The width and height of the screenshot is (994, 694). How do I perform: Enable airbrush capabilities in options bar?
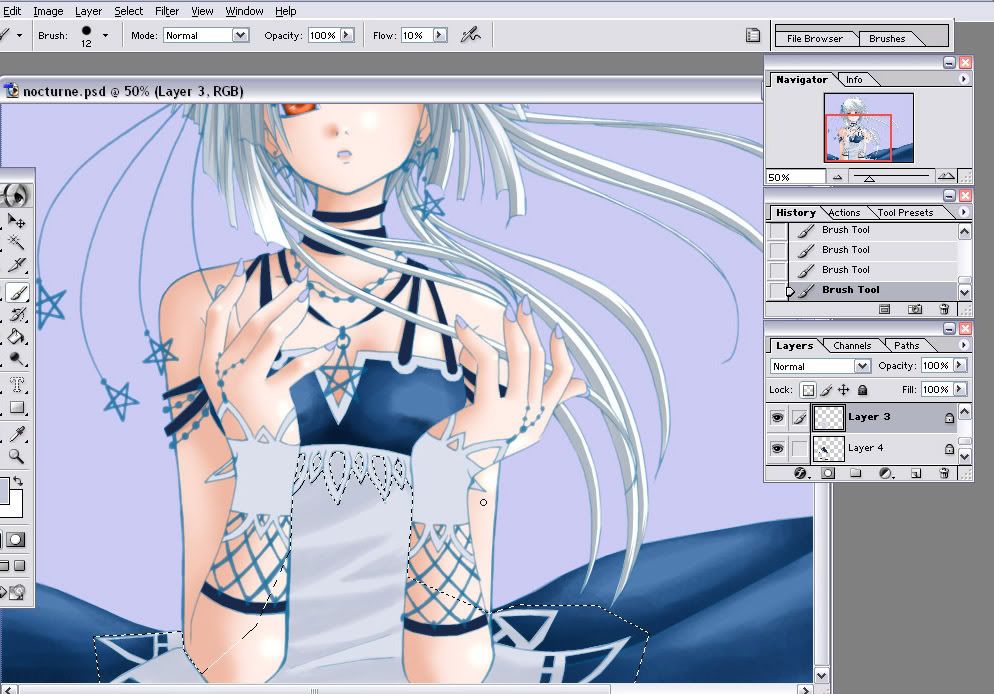click(x=470, y=35)
